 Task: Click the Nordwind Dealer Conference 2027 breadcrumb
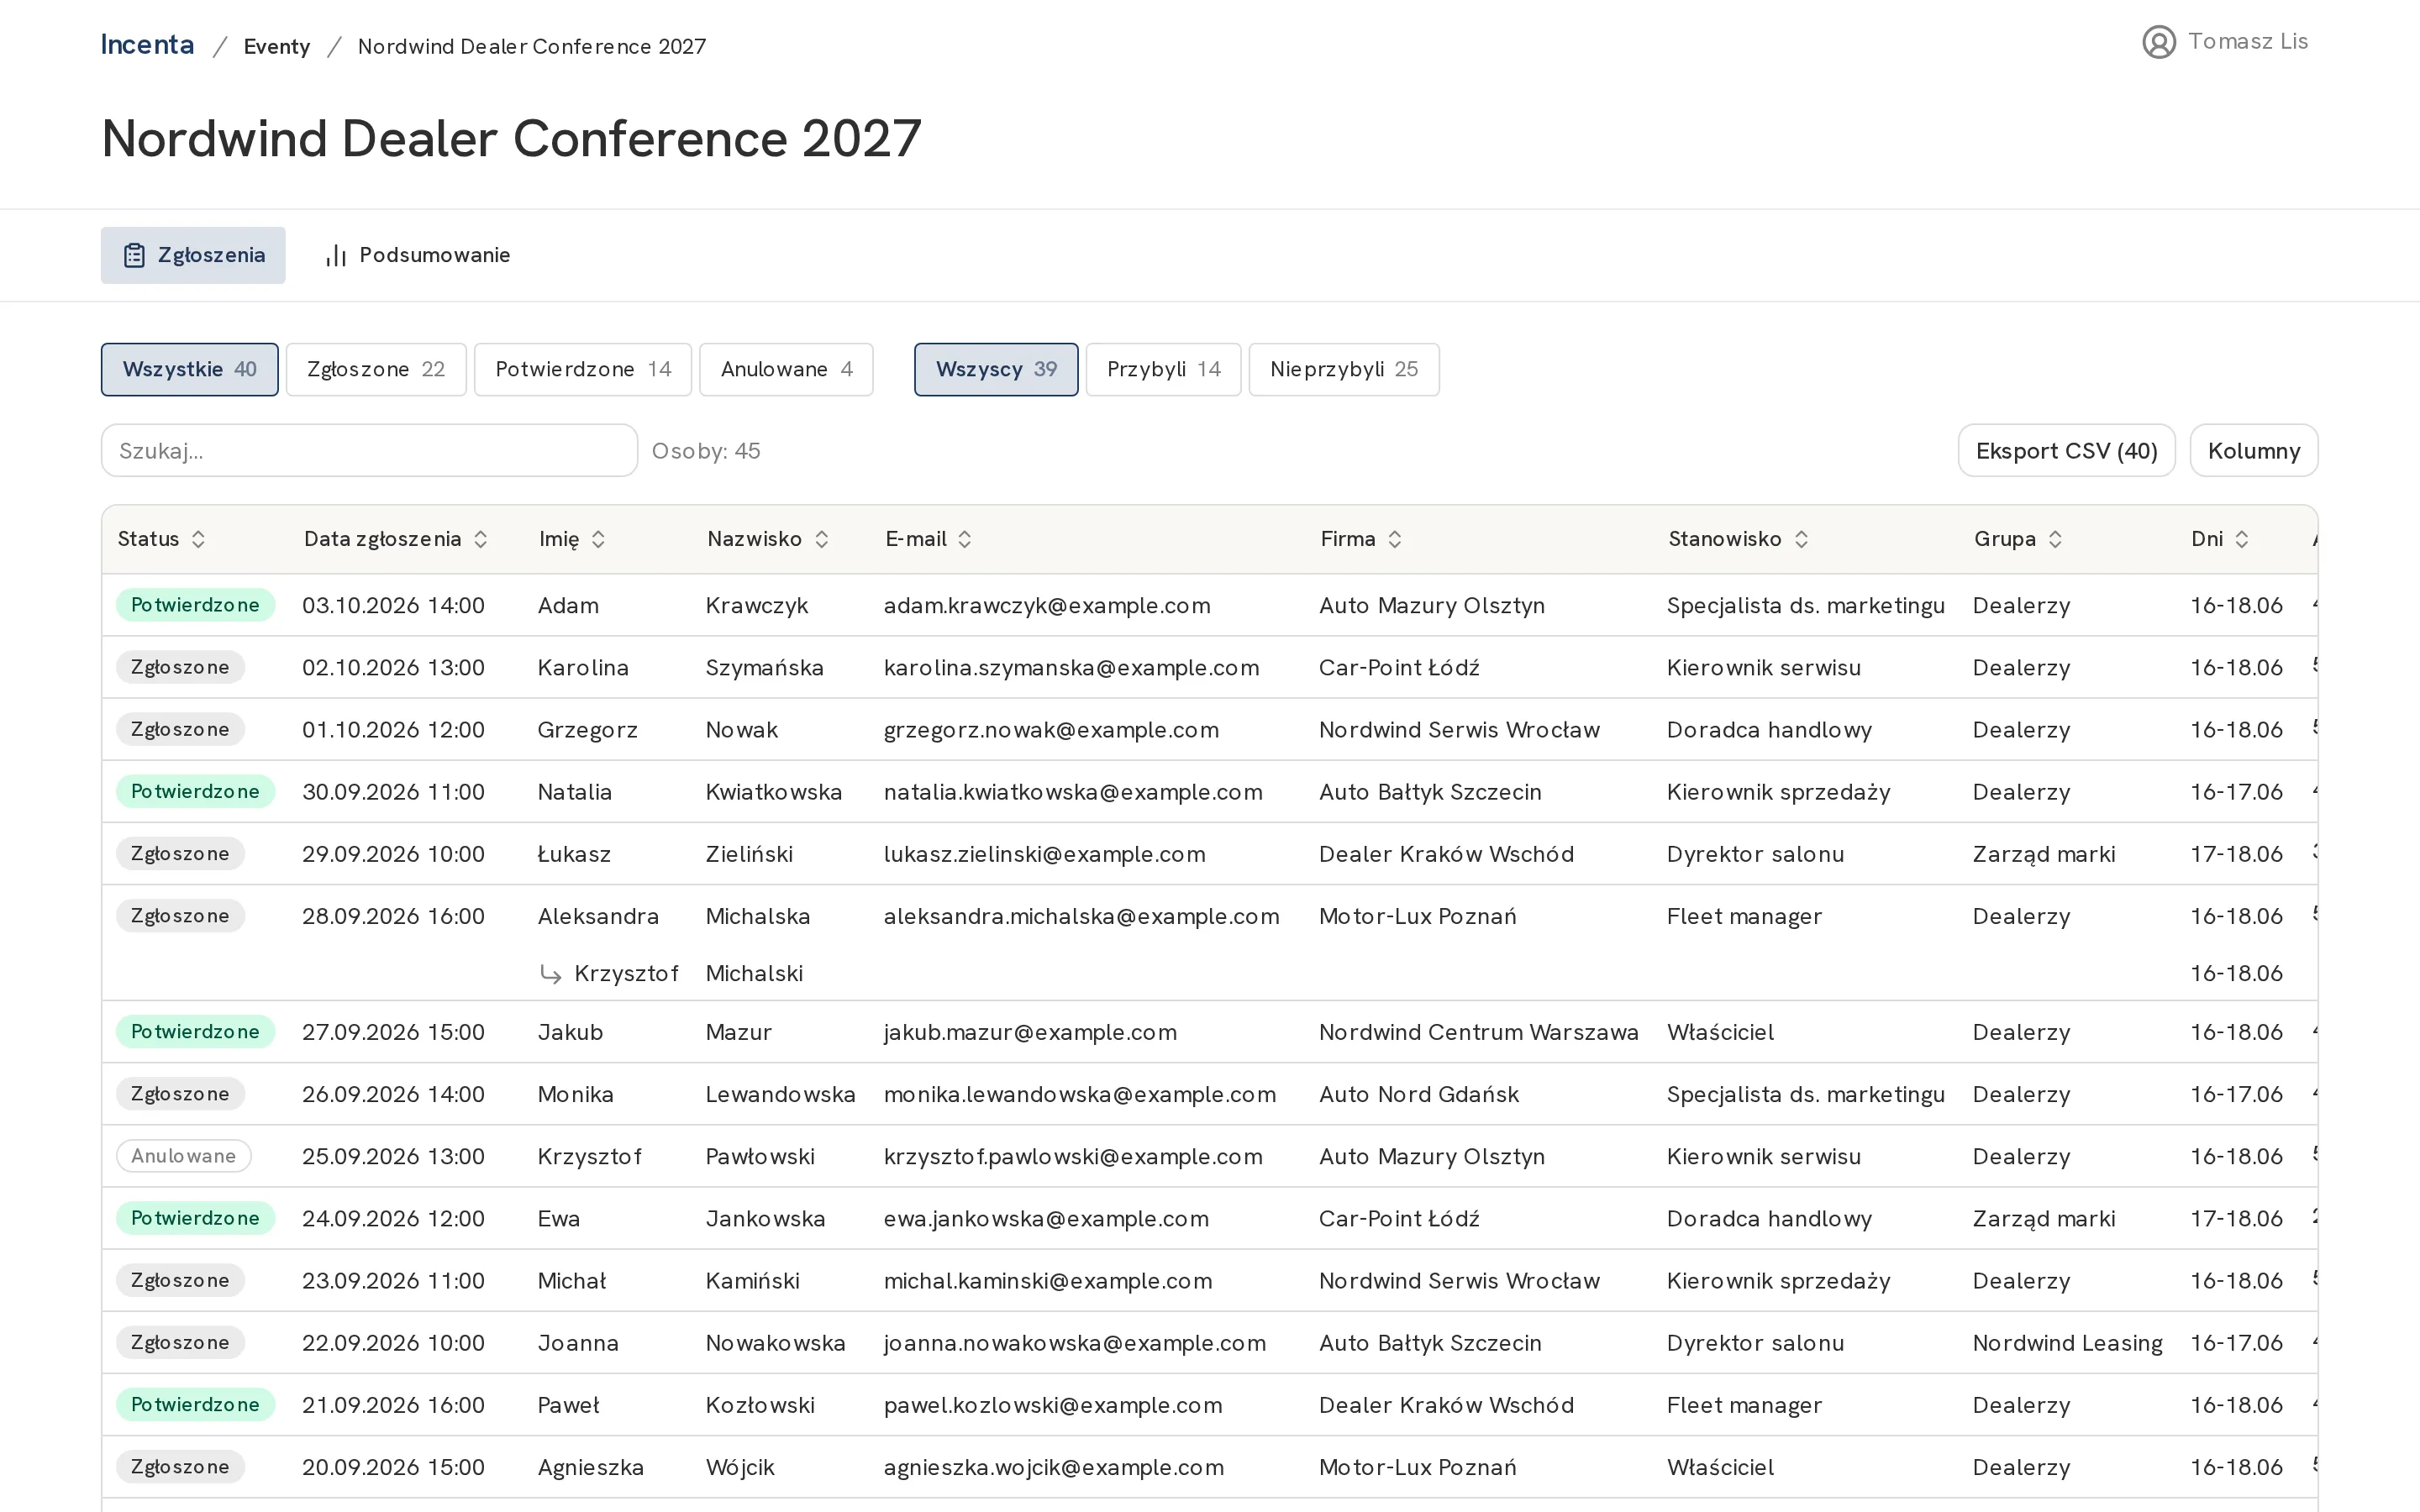(532, 47)
